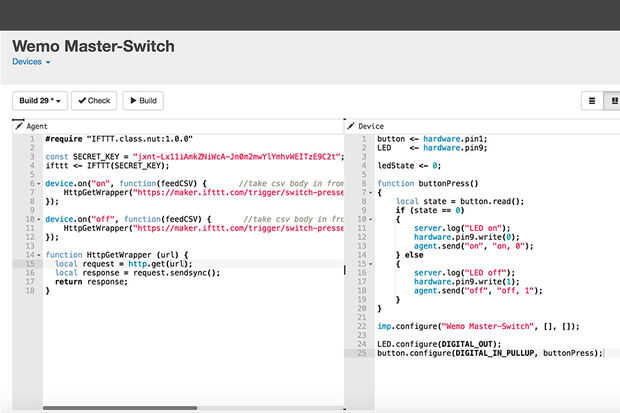Click the if (state == 0) line
Viewport: 620px width, 413px height.
[x=430, y=210]
